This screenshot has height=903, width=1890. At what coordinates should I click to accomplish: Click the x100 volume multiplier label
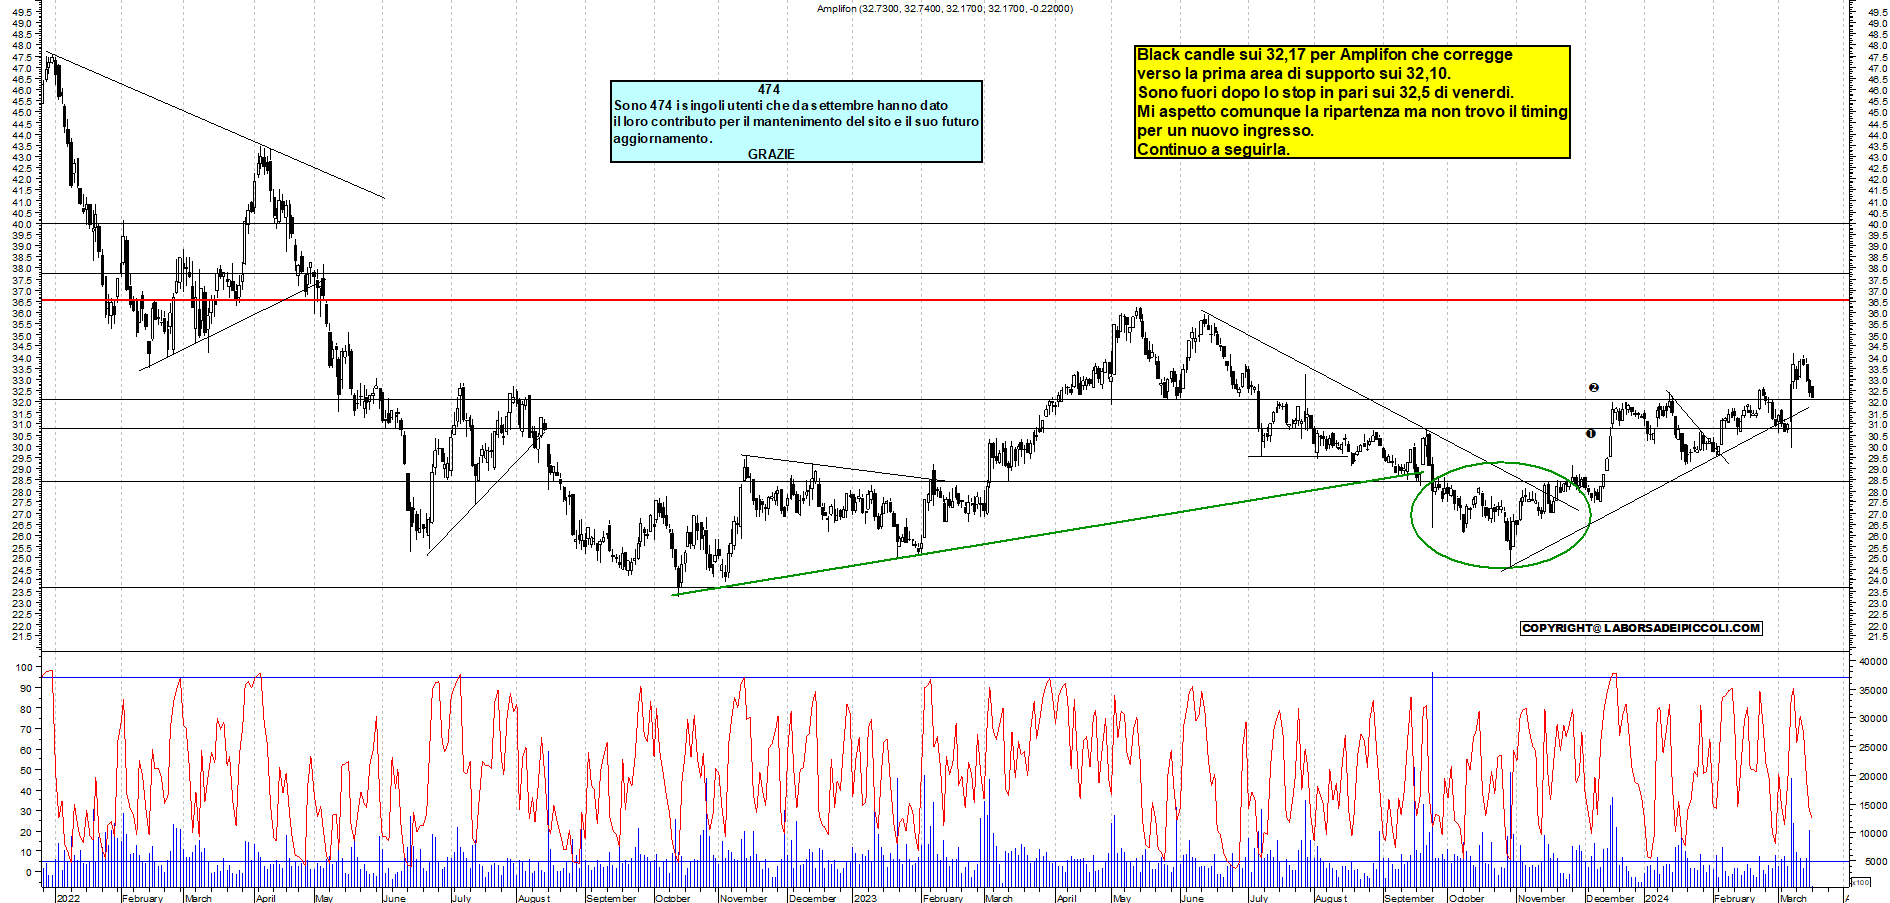[1860, 882]
